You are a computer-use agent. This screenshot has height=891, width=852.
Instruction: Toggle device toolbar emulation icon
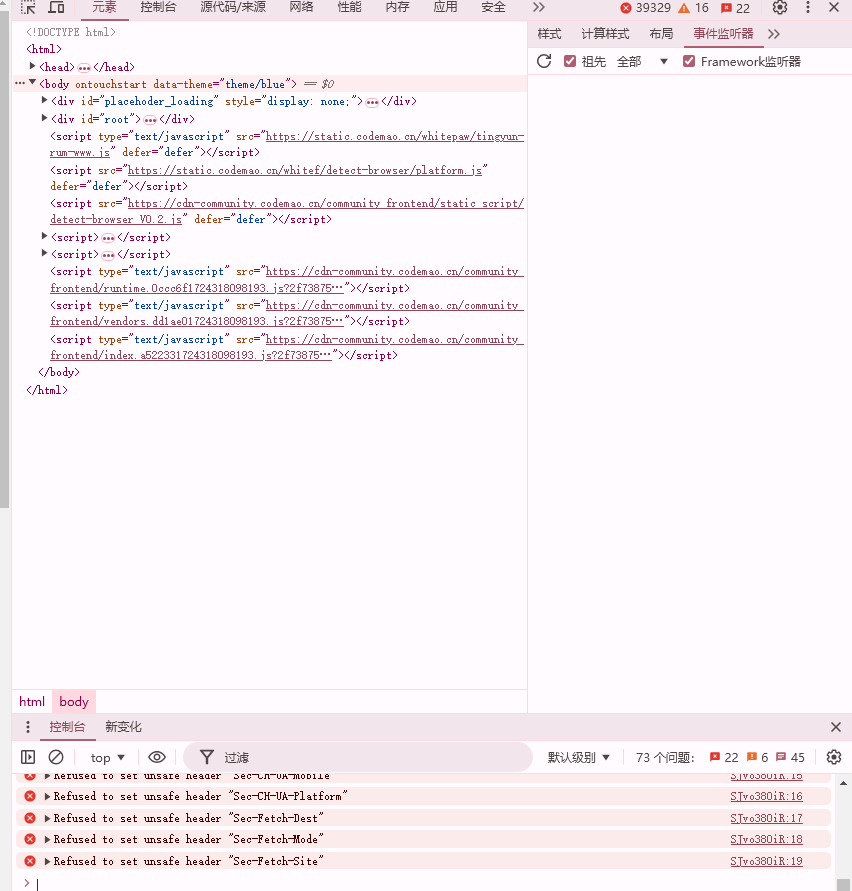[56, 7]
